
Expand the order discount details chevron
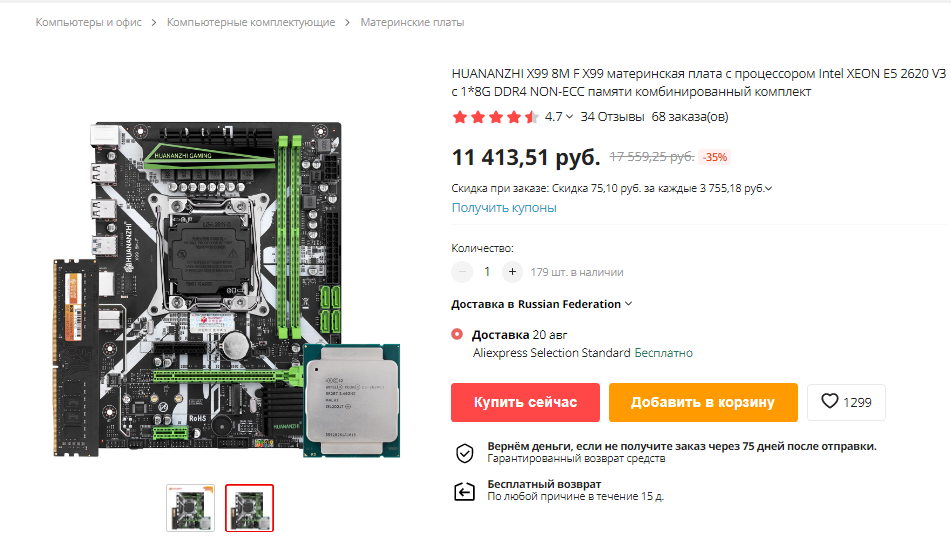pos(768,189)
